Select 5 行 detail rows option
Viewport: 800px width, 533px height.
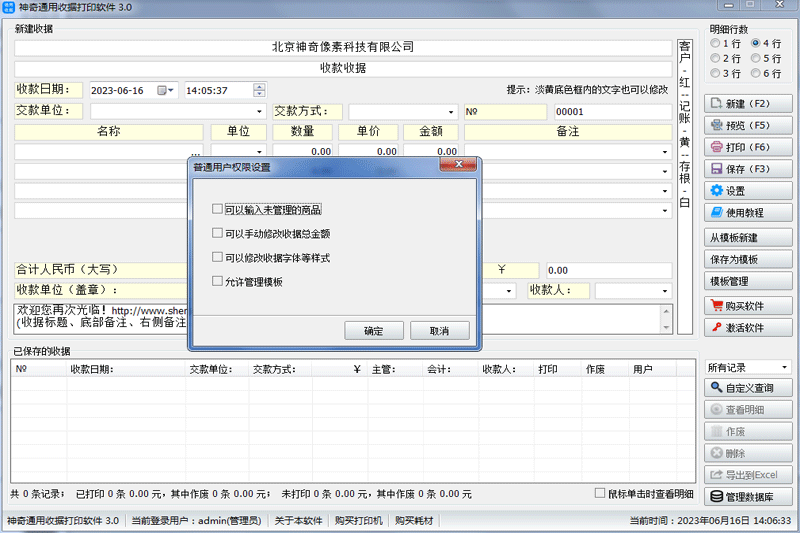[756, 58]
